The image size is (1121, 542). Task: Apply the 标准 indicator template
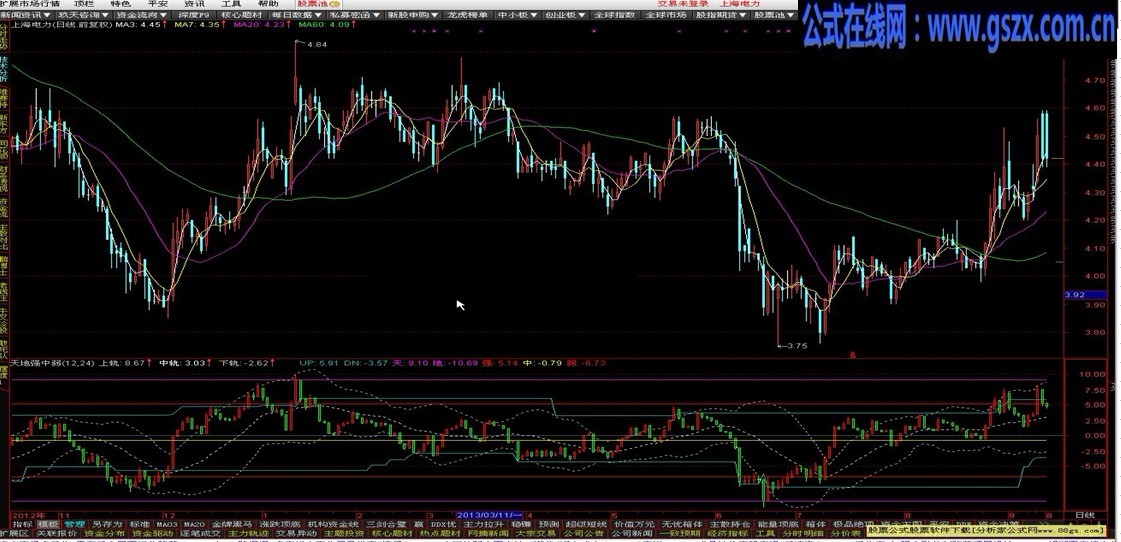[x=139, y=524]
